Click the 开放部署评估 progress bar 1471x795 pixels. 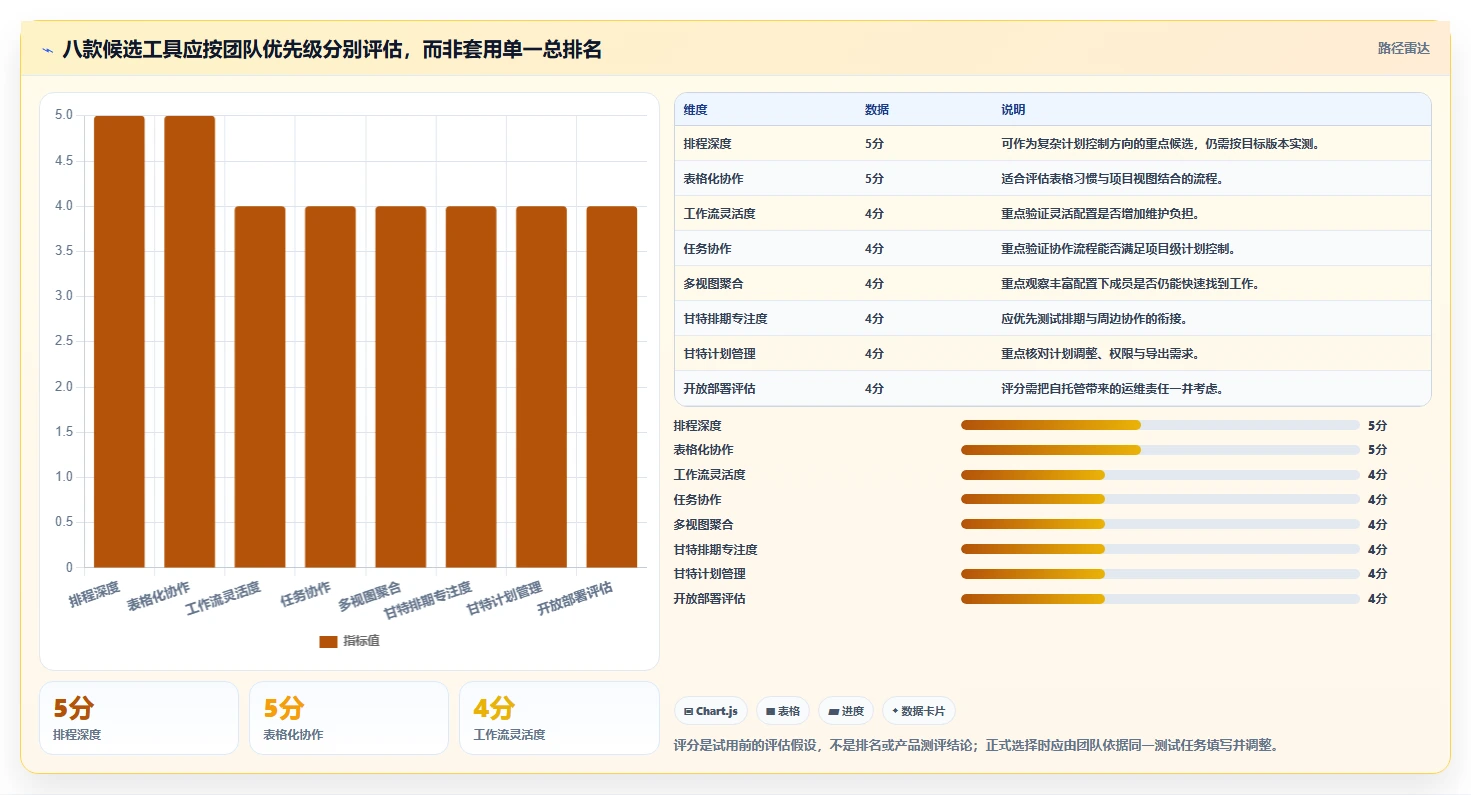[x=1160, y=599]
